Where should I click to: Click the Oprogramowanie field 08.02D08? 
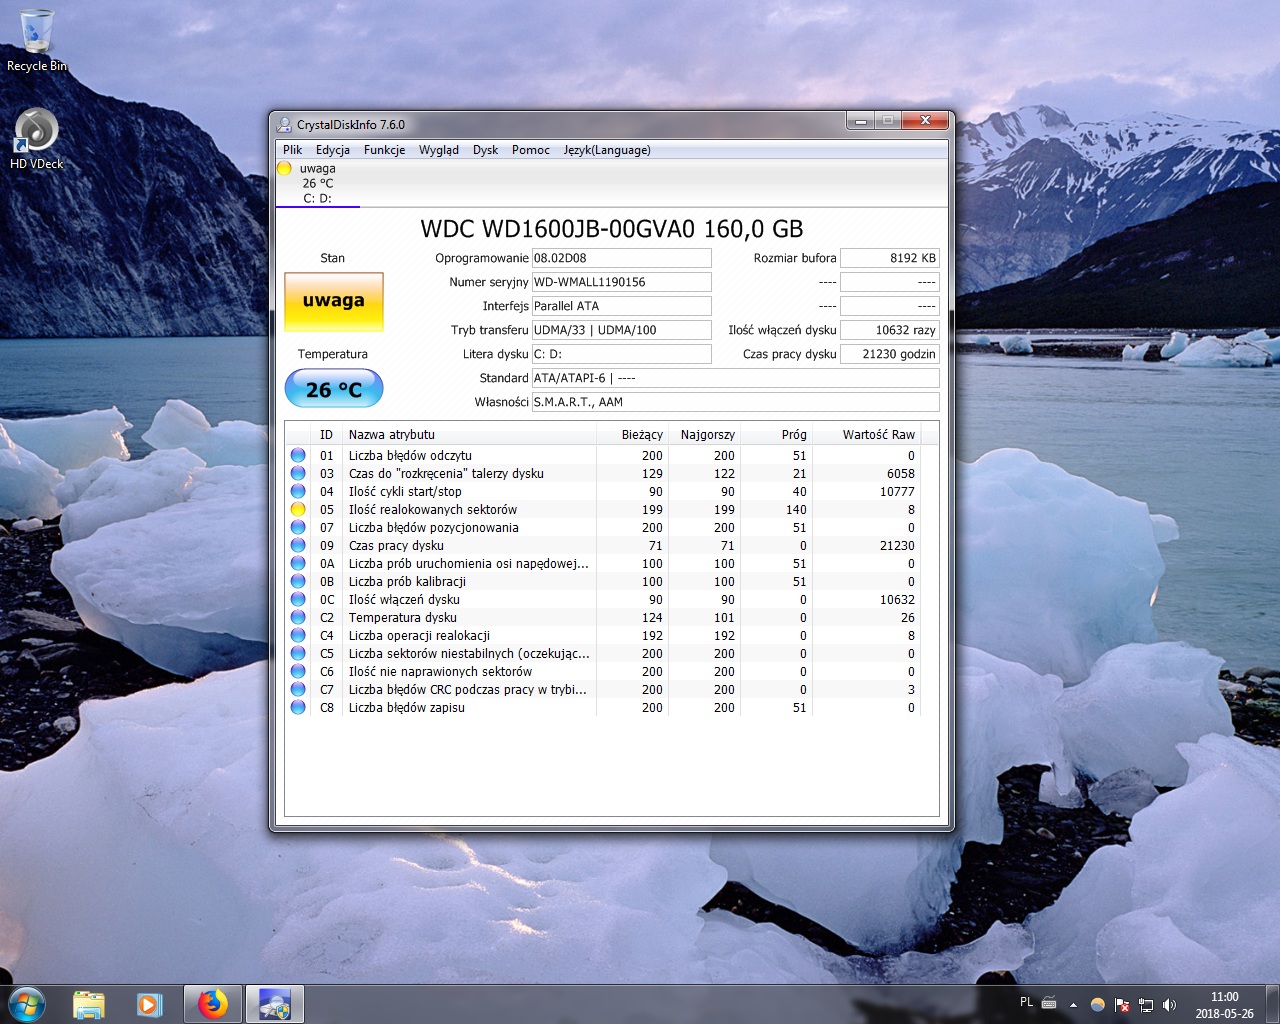click(621, 258)
